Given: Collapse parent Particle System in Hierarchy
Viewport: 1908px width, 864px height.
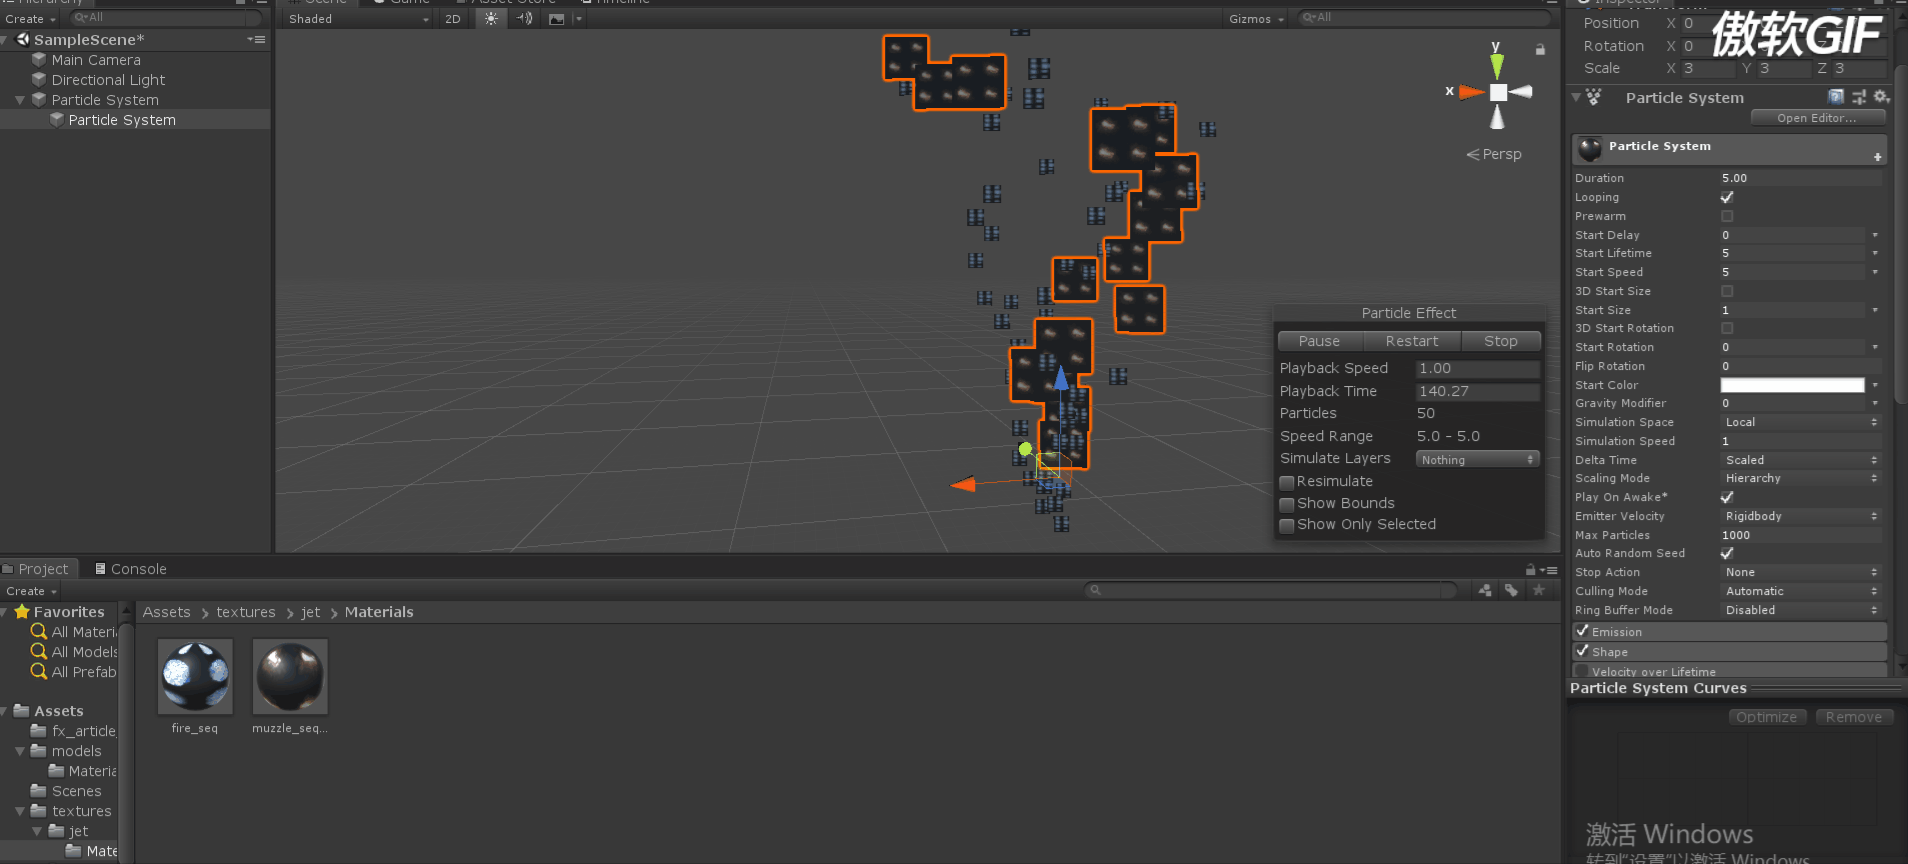Looking at the screenshot, I should [20, 100].
